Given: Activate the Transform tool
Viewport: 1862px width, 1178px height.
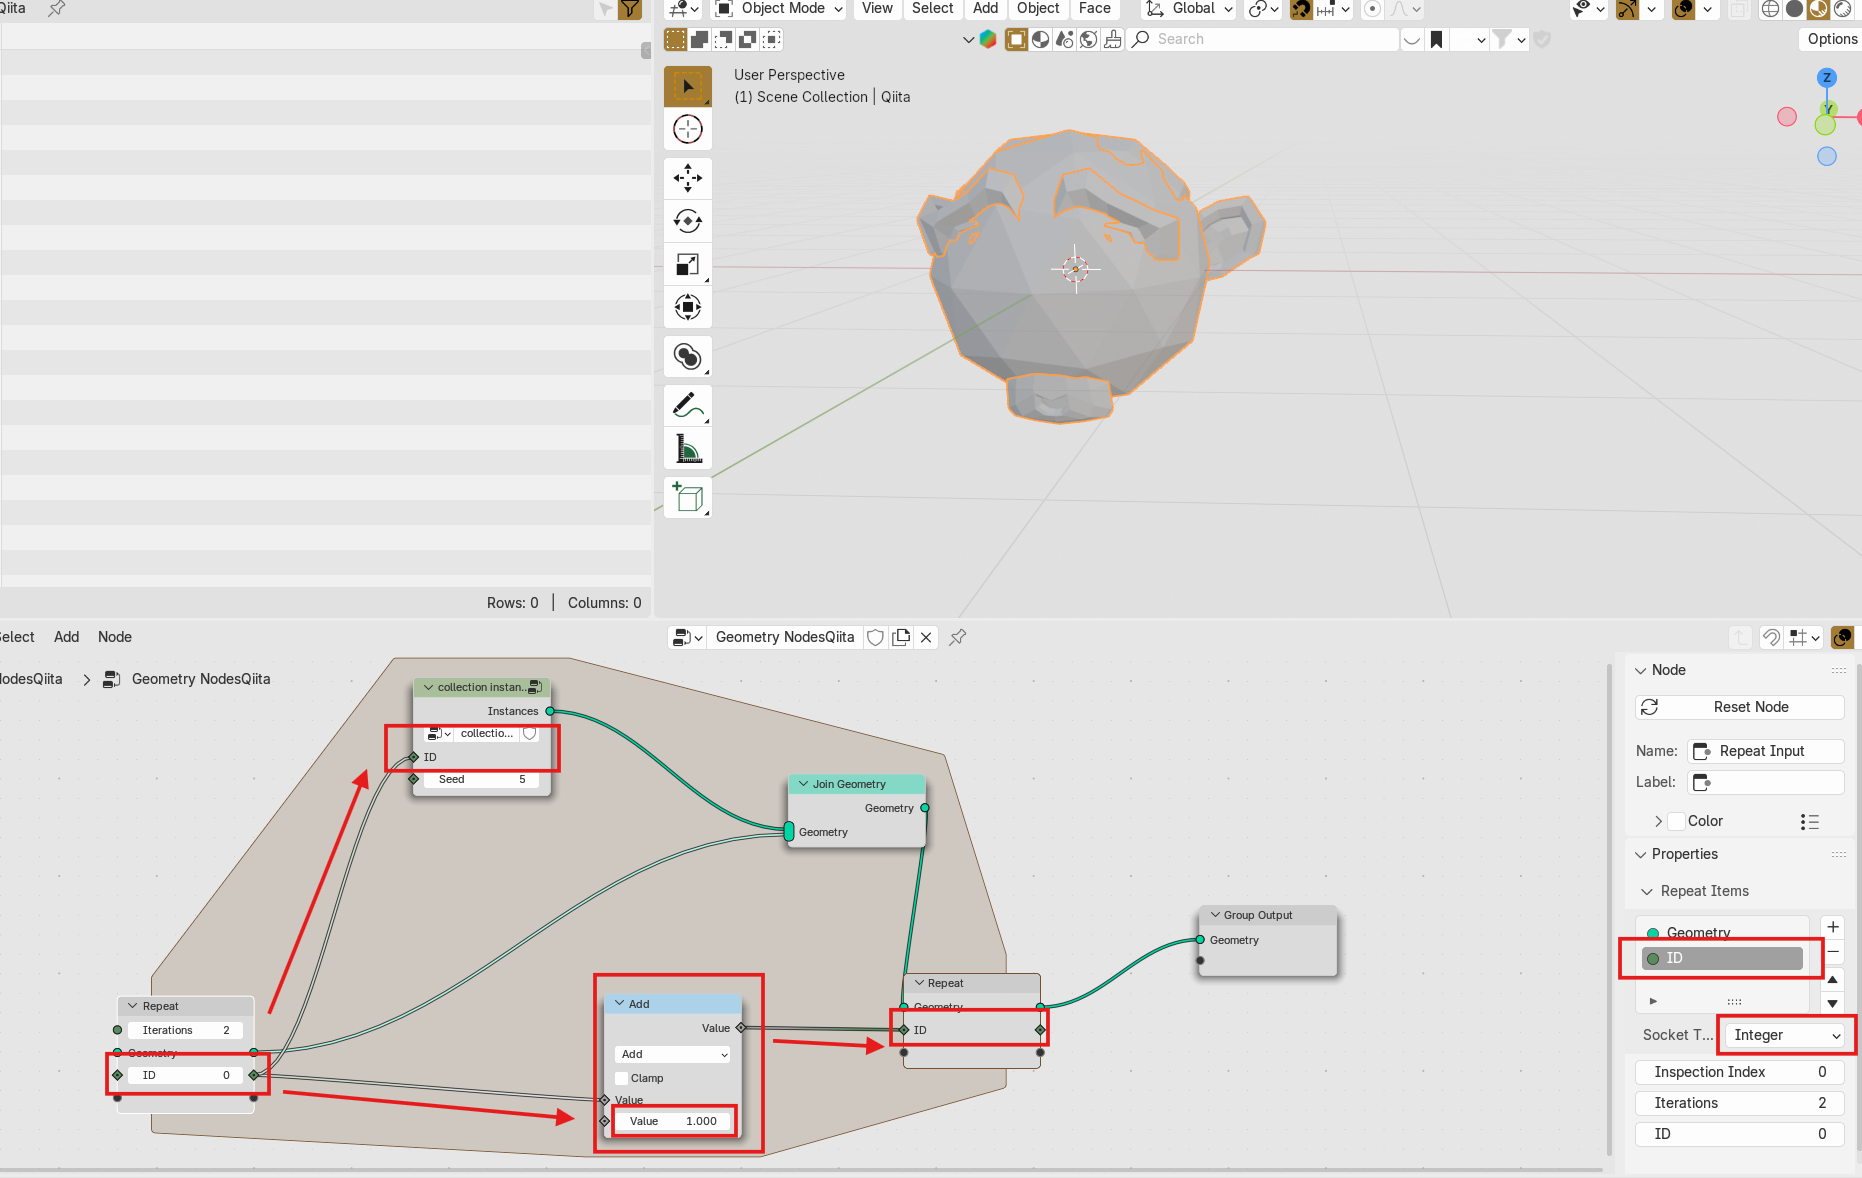Looking at the screenshot, I should pos(688,307).
